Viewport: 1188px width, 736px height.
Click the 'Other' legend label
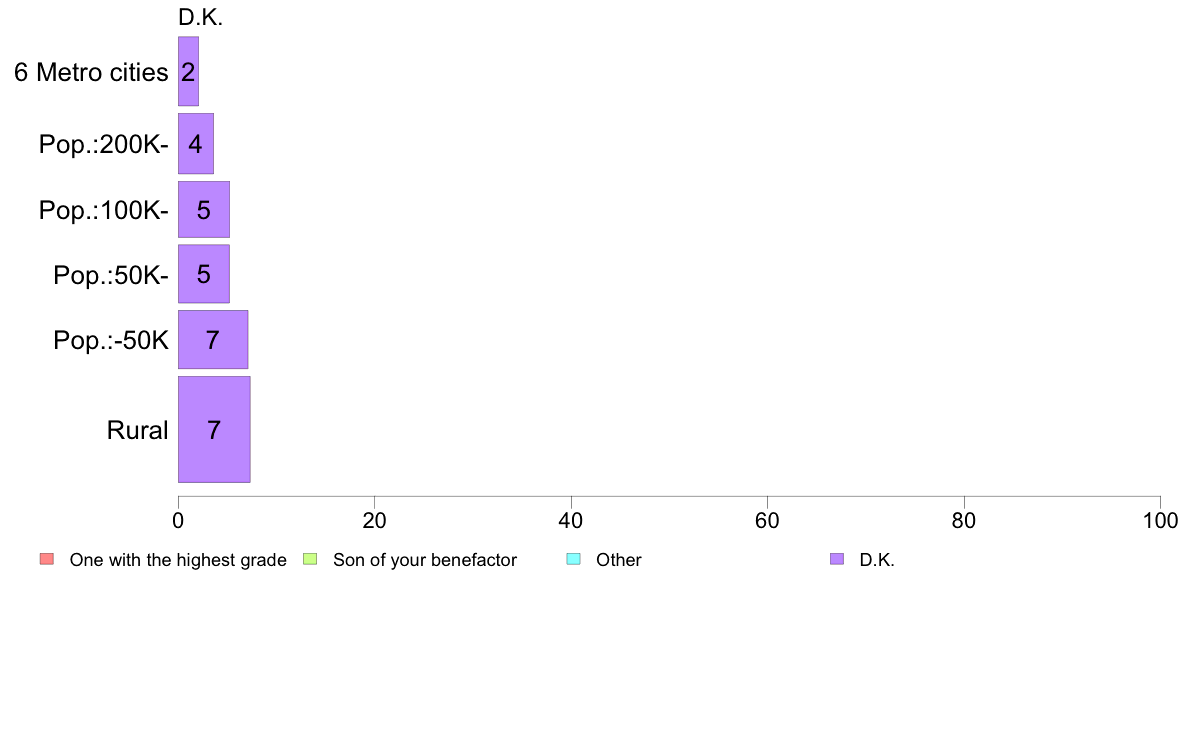pos(619,560)
